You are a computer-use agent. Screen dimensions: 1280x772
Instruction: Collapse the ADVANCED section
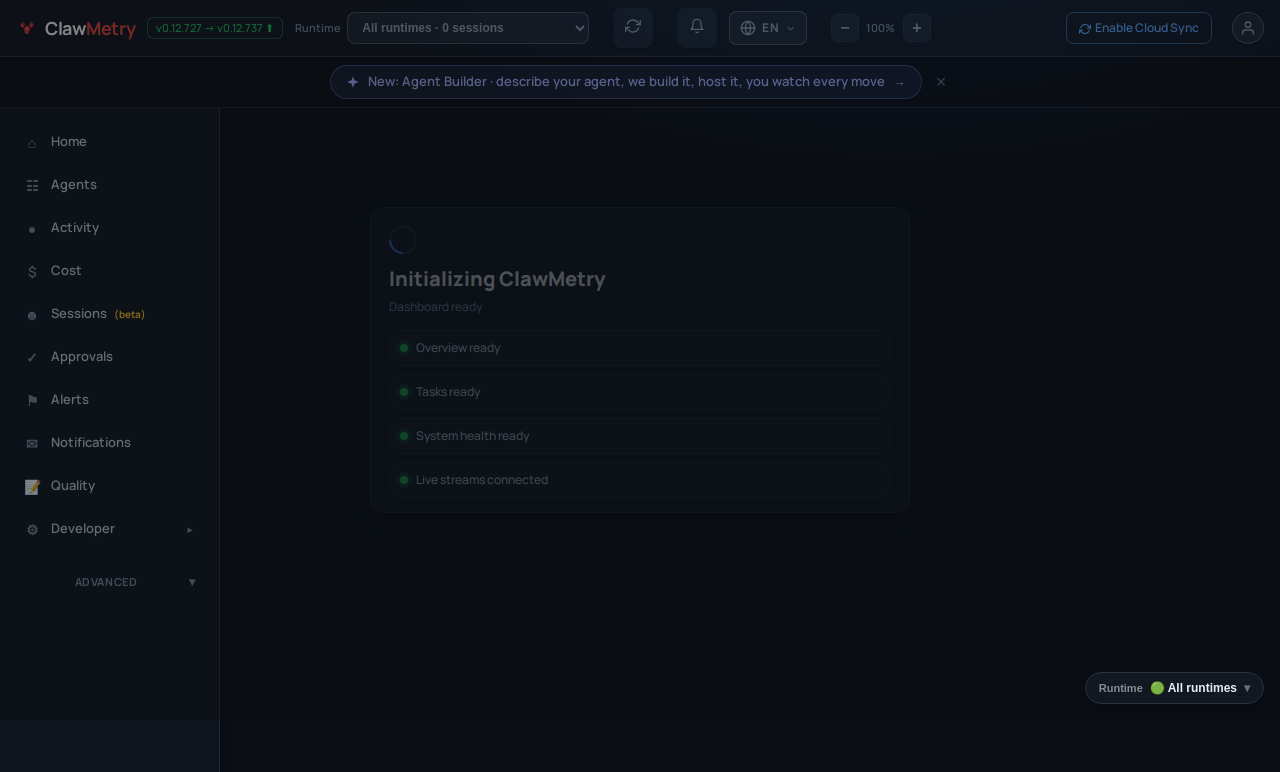(x=110, y=582)
